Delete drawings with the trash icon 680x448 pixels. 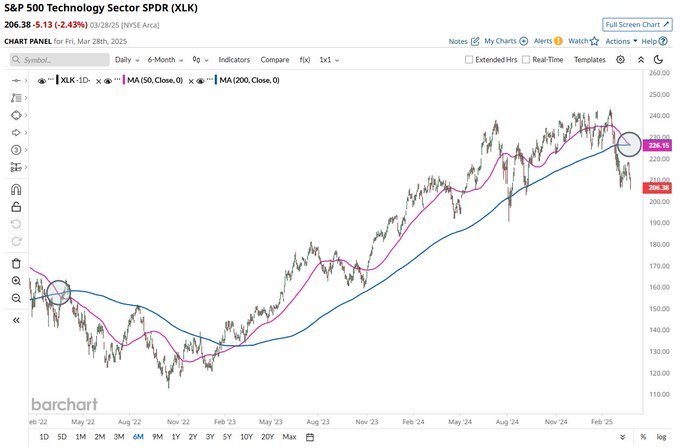tap(16, 263)
